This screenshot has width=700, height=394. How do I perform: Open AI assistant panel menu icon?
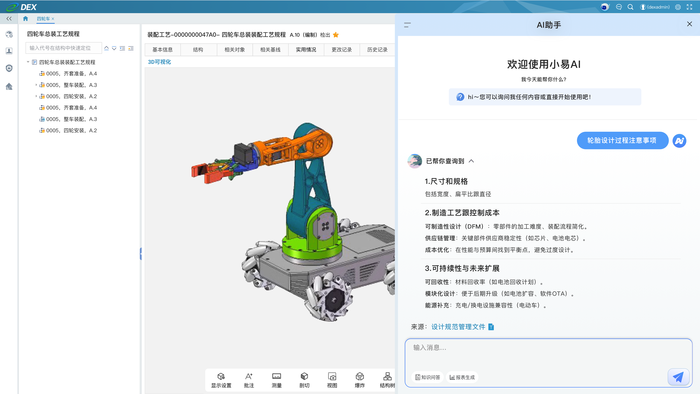(x=407, y=25)
